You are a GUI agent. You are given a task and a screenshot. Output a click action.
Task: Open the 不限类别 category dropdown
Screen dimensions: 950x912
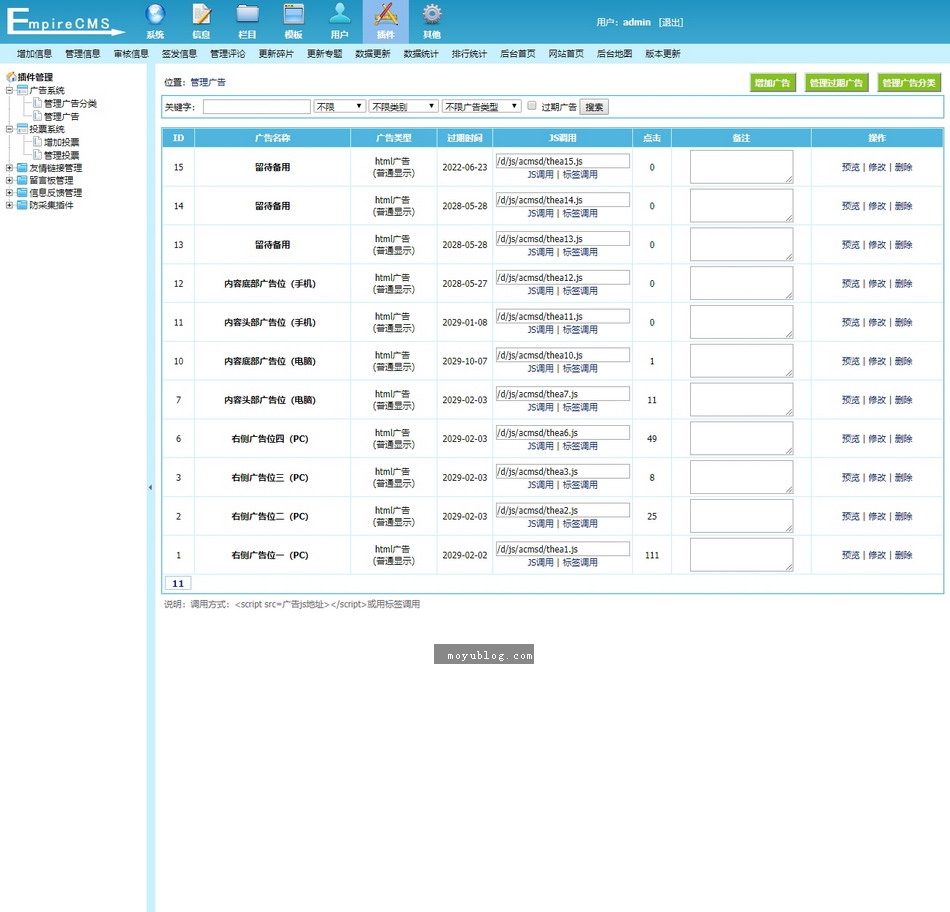point(404,107)
